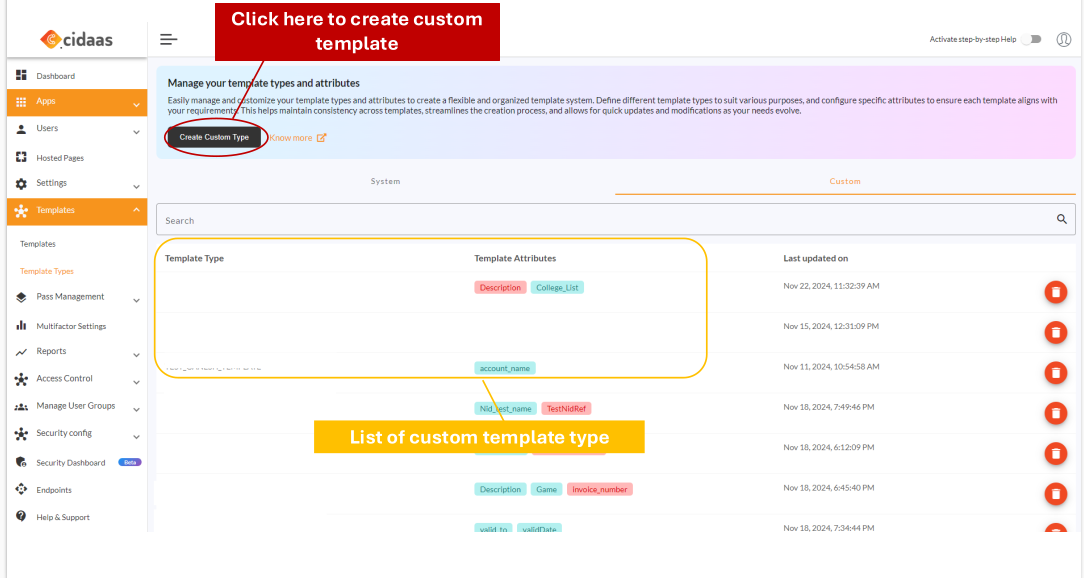Expand the Users sidebar section
This screenshot has height=578, width=1084.
point(21,129)
